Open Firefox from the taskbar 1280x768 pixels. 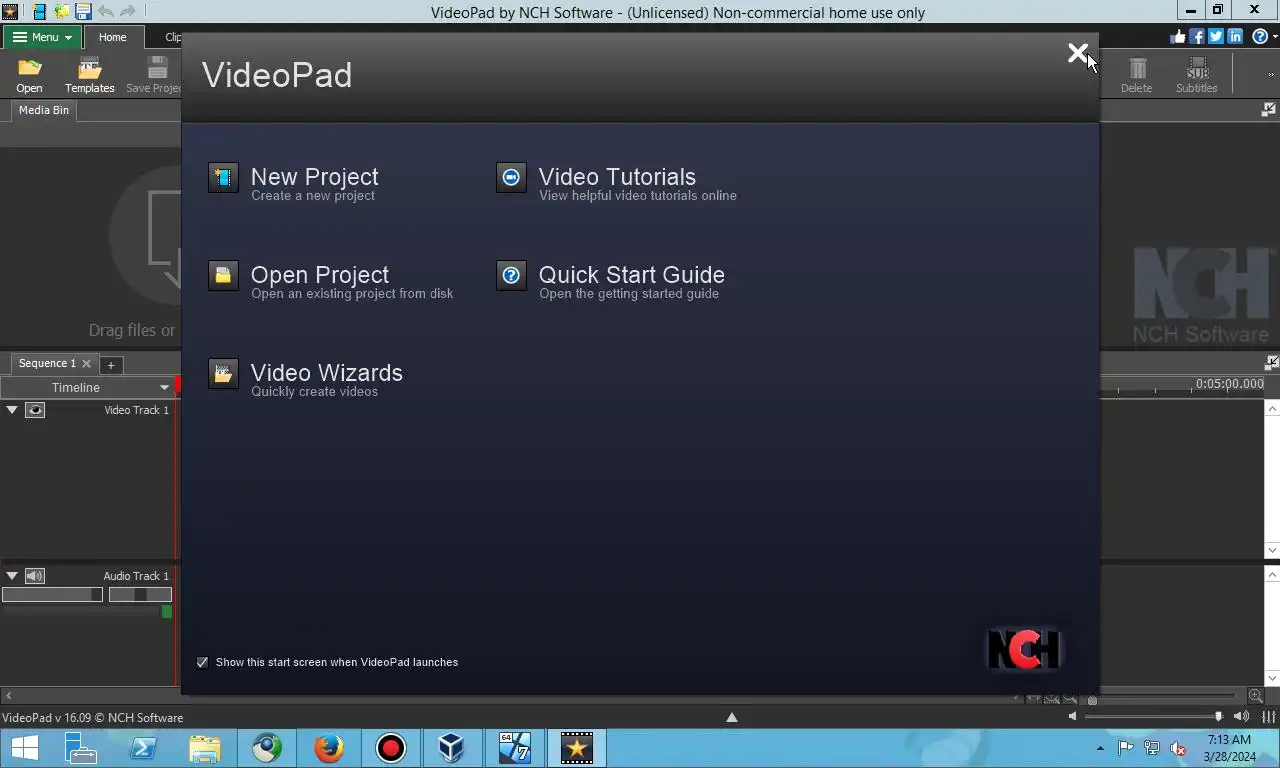[328, 748]
